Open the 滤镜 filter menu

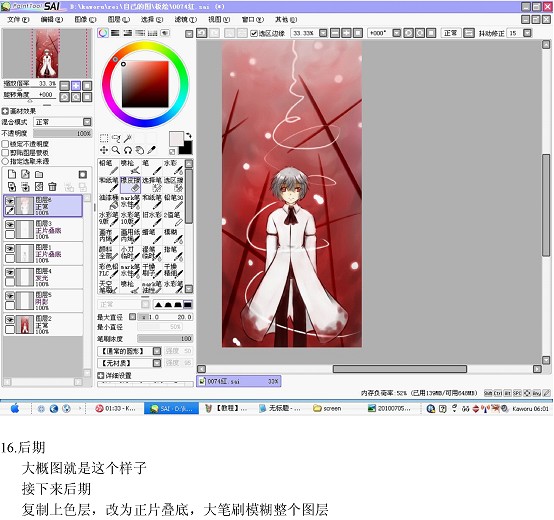(185, 19)
